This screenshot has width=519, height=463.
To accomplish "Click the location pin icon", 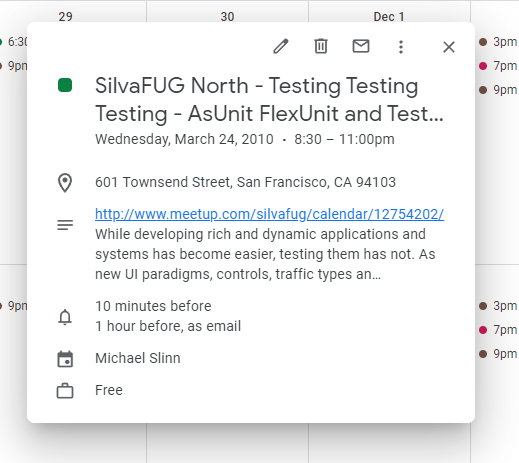I will coord(65,183).
